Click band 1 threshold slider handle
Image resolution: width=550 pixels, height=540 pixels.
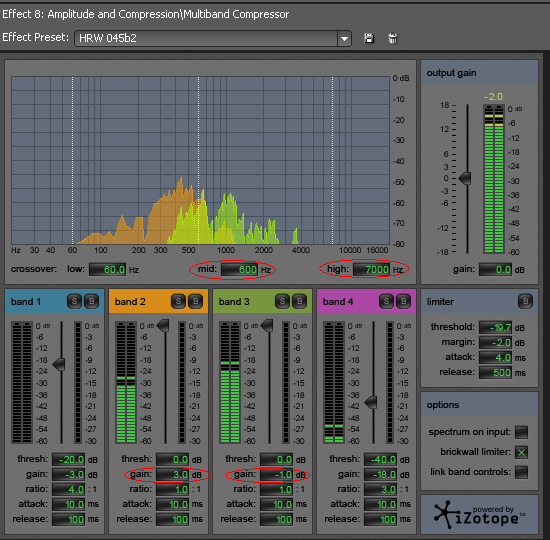[x=59, y=364]
